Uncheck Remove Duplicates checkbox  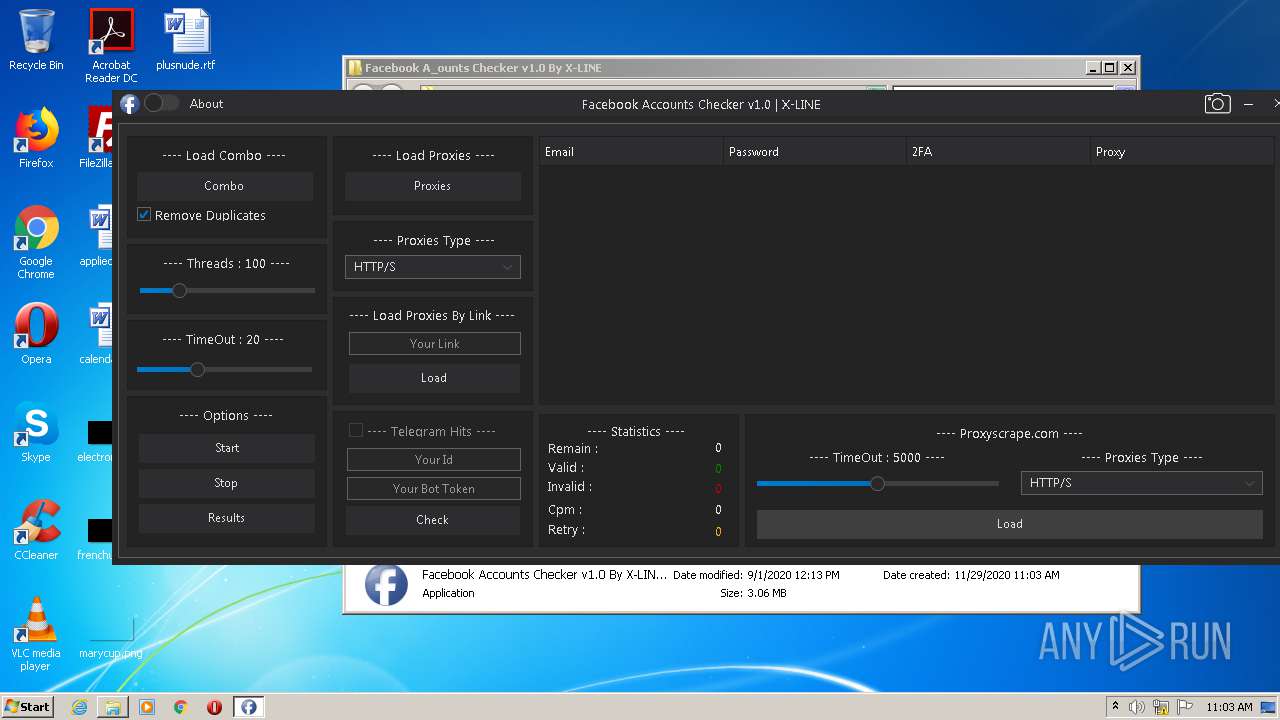[144, 215]
